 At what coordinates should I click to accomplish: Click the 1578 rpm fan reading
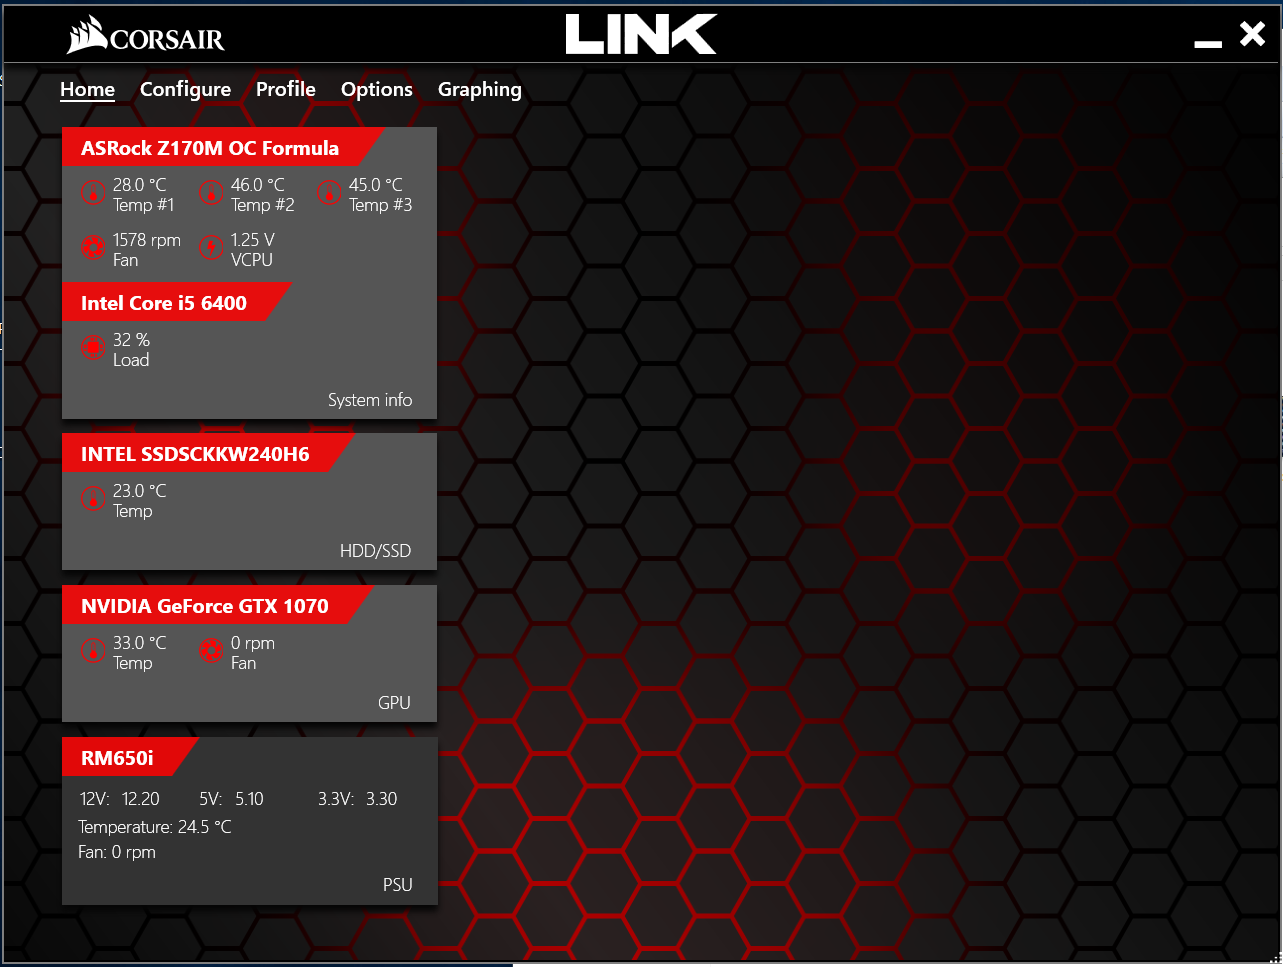146,249
